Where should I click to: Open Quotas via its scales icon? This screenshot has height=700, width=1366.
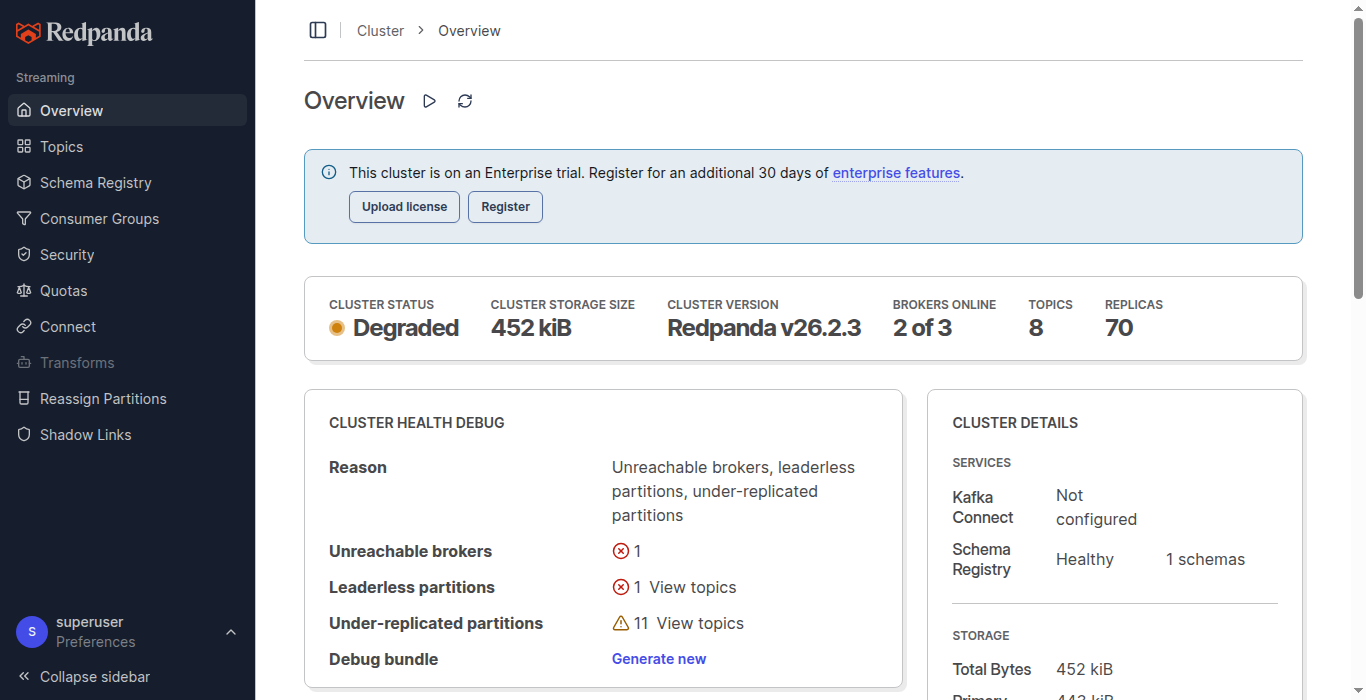point(24,291)
